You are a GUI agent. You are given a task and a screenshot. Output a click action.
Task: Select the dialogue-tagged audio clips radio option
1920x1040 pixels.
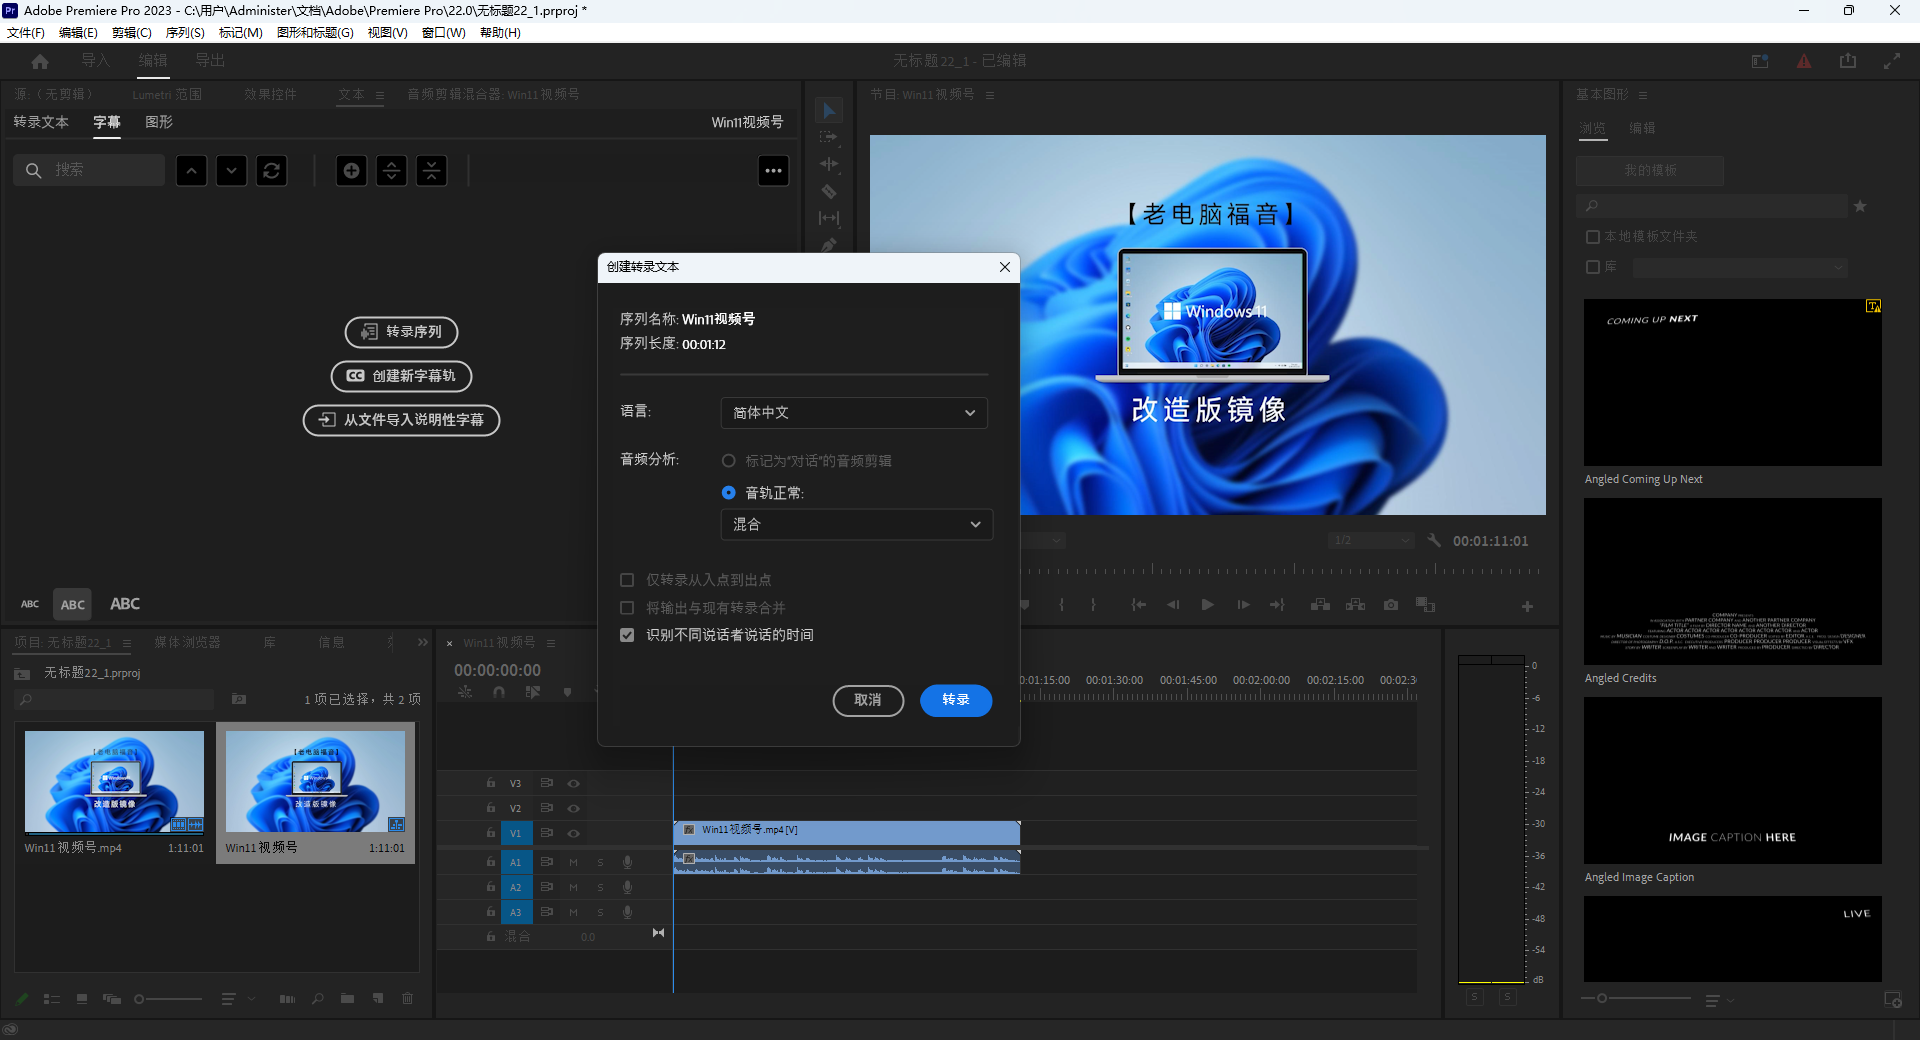pos(728,461)
